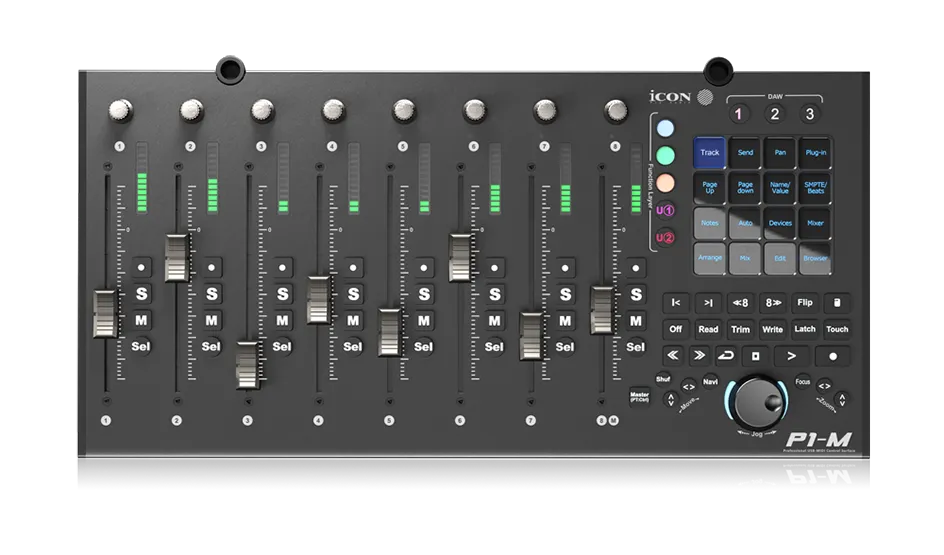This screenshot has width=944, height=555.
Task: Mute channel 7 with its M button
Action: pos(565,321)
